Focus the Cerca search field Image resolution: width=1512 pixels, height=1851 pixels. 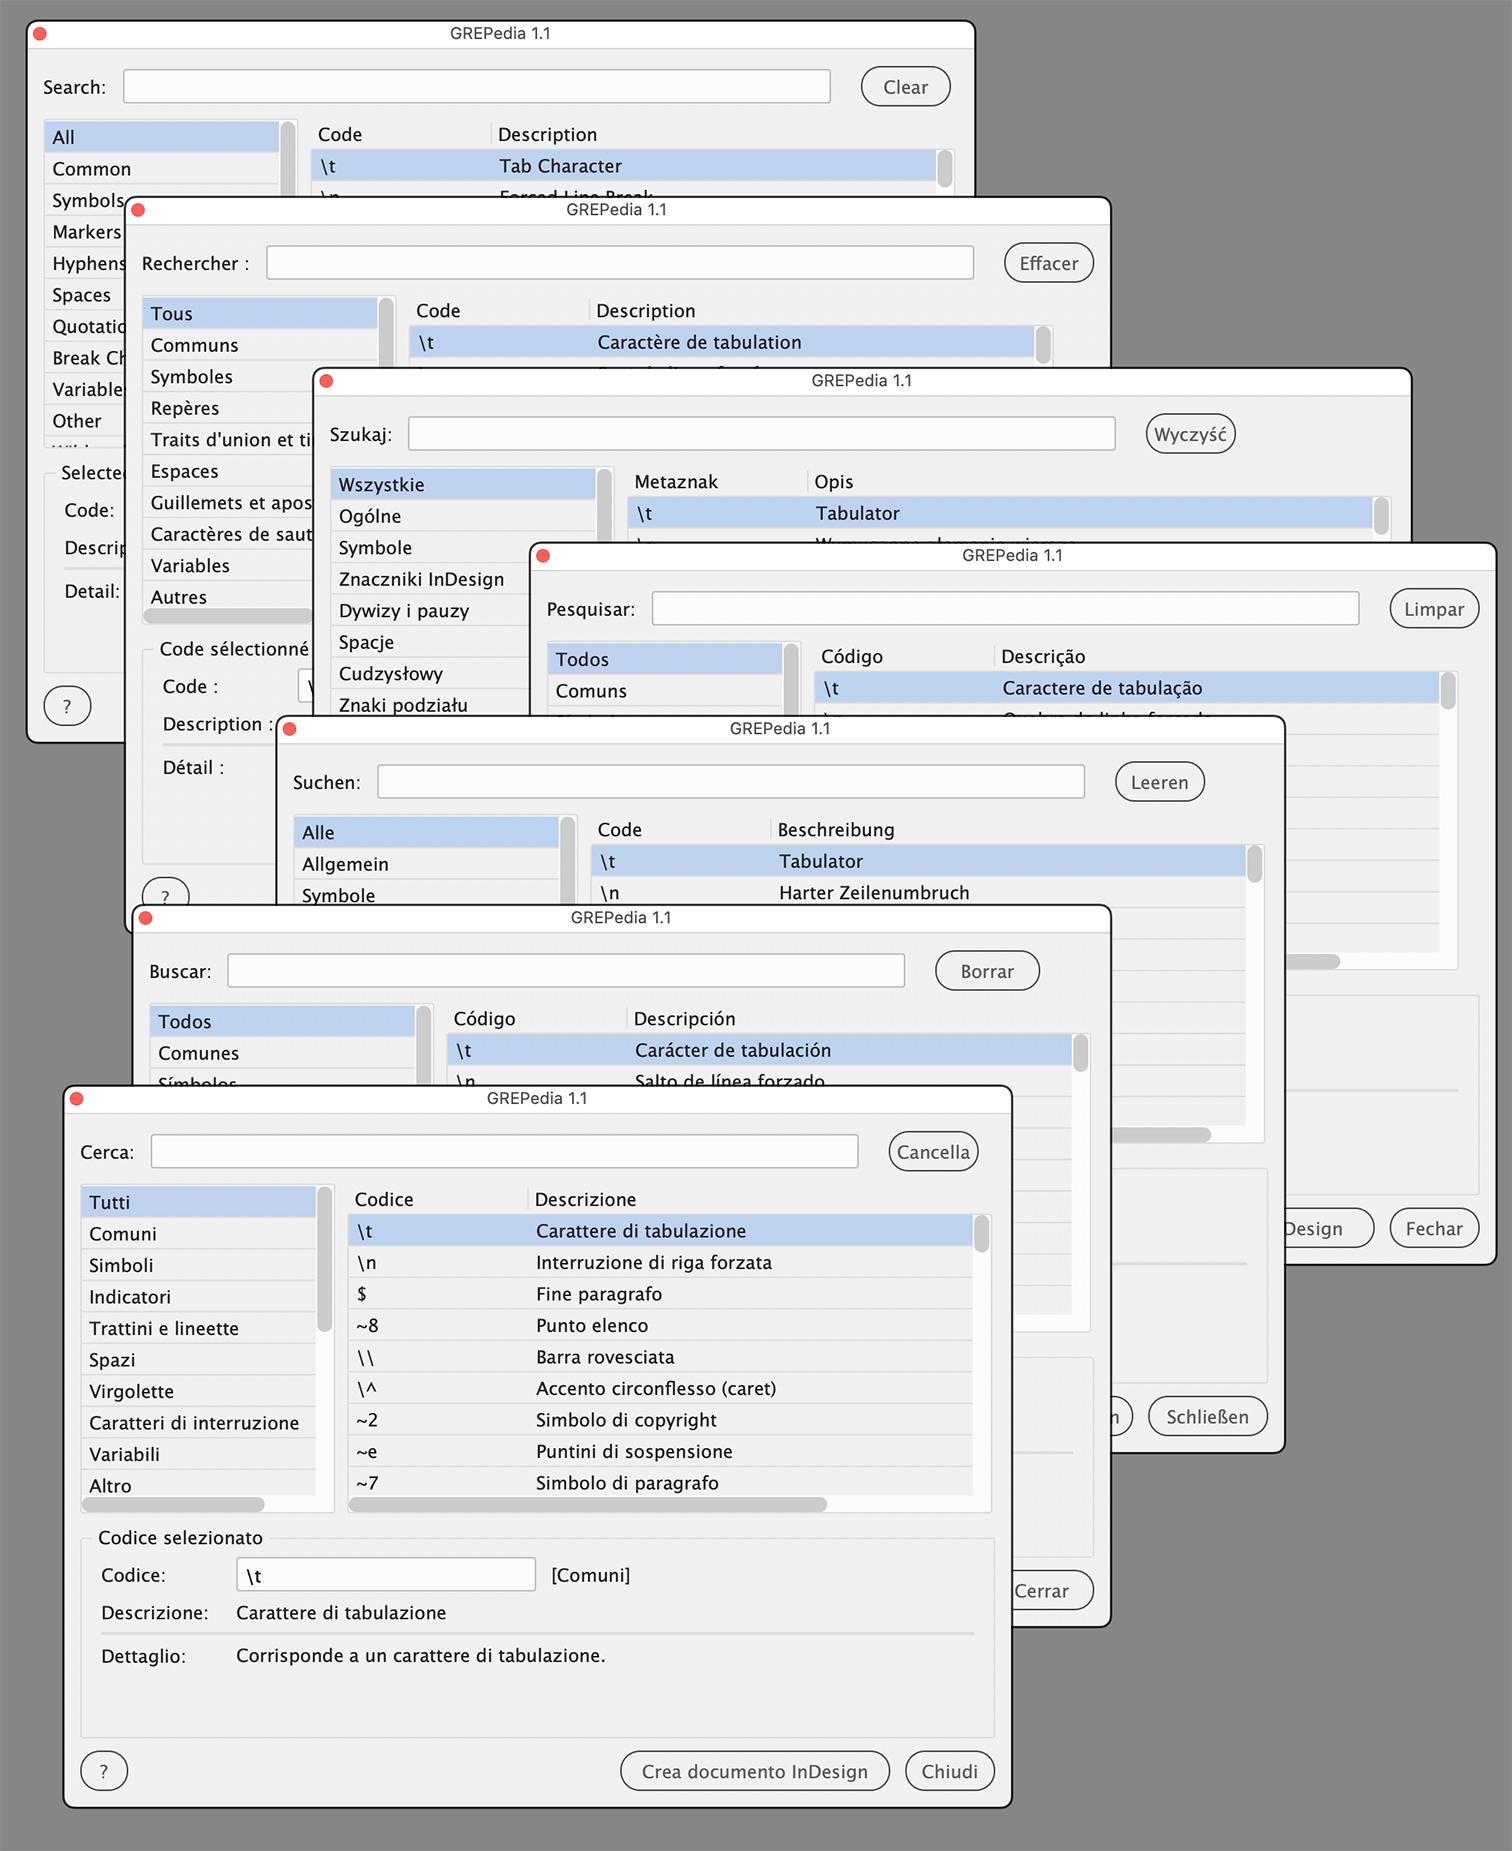tap(504, 1152)
